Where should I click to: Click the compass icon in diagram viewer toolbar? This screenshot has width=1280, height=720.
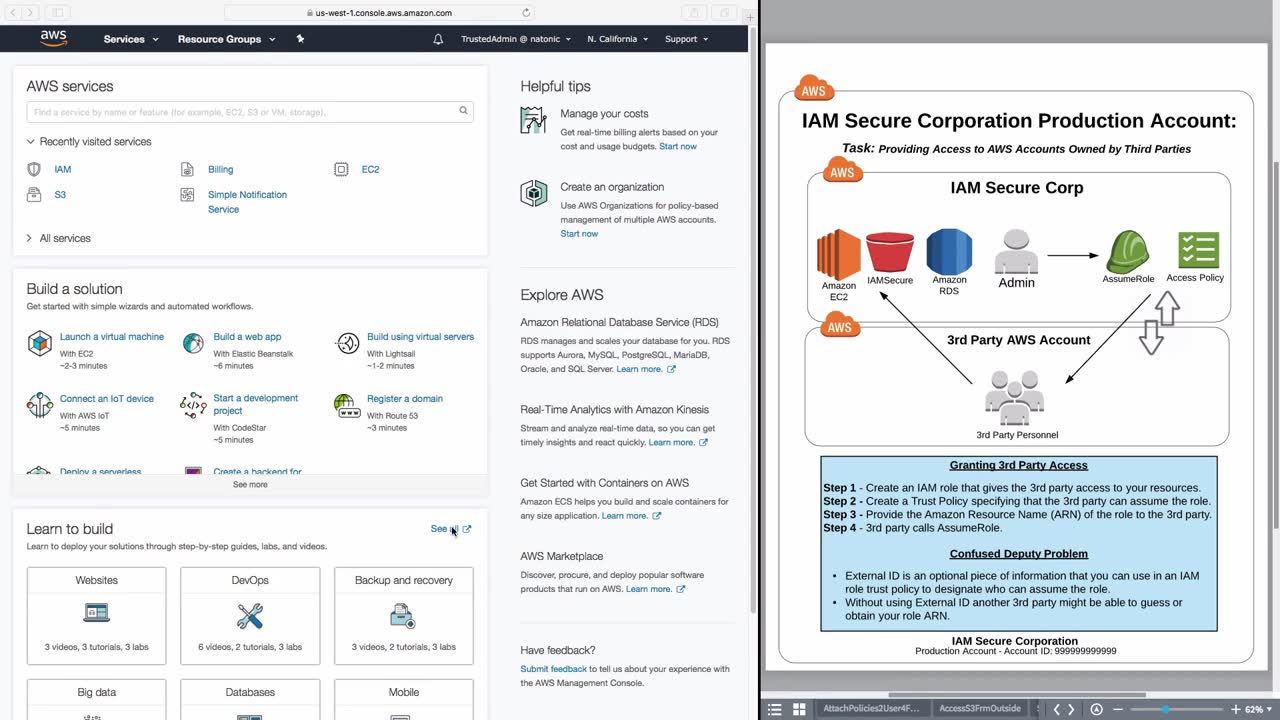point(1096,709)
